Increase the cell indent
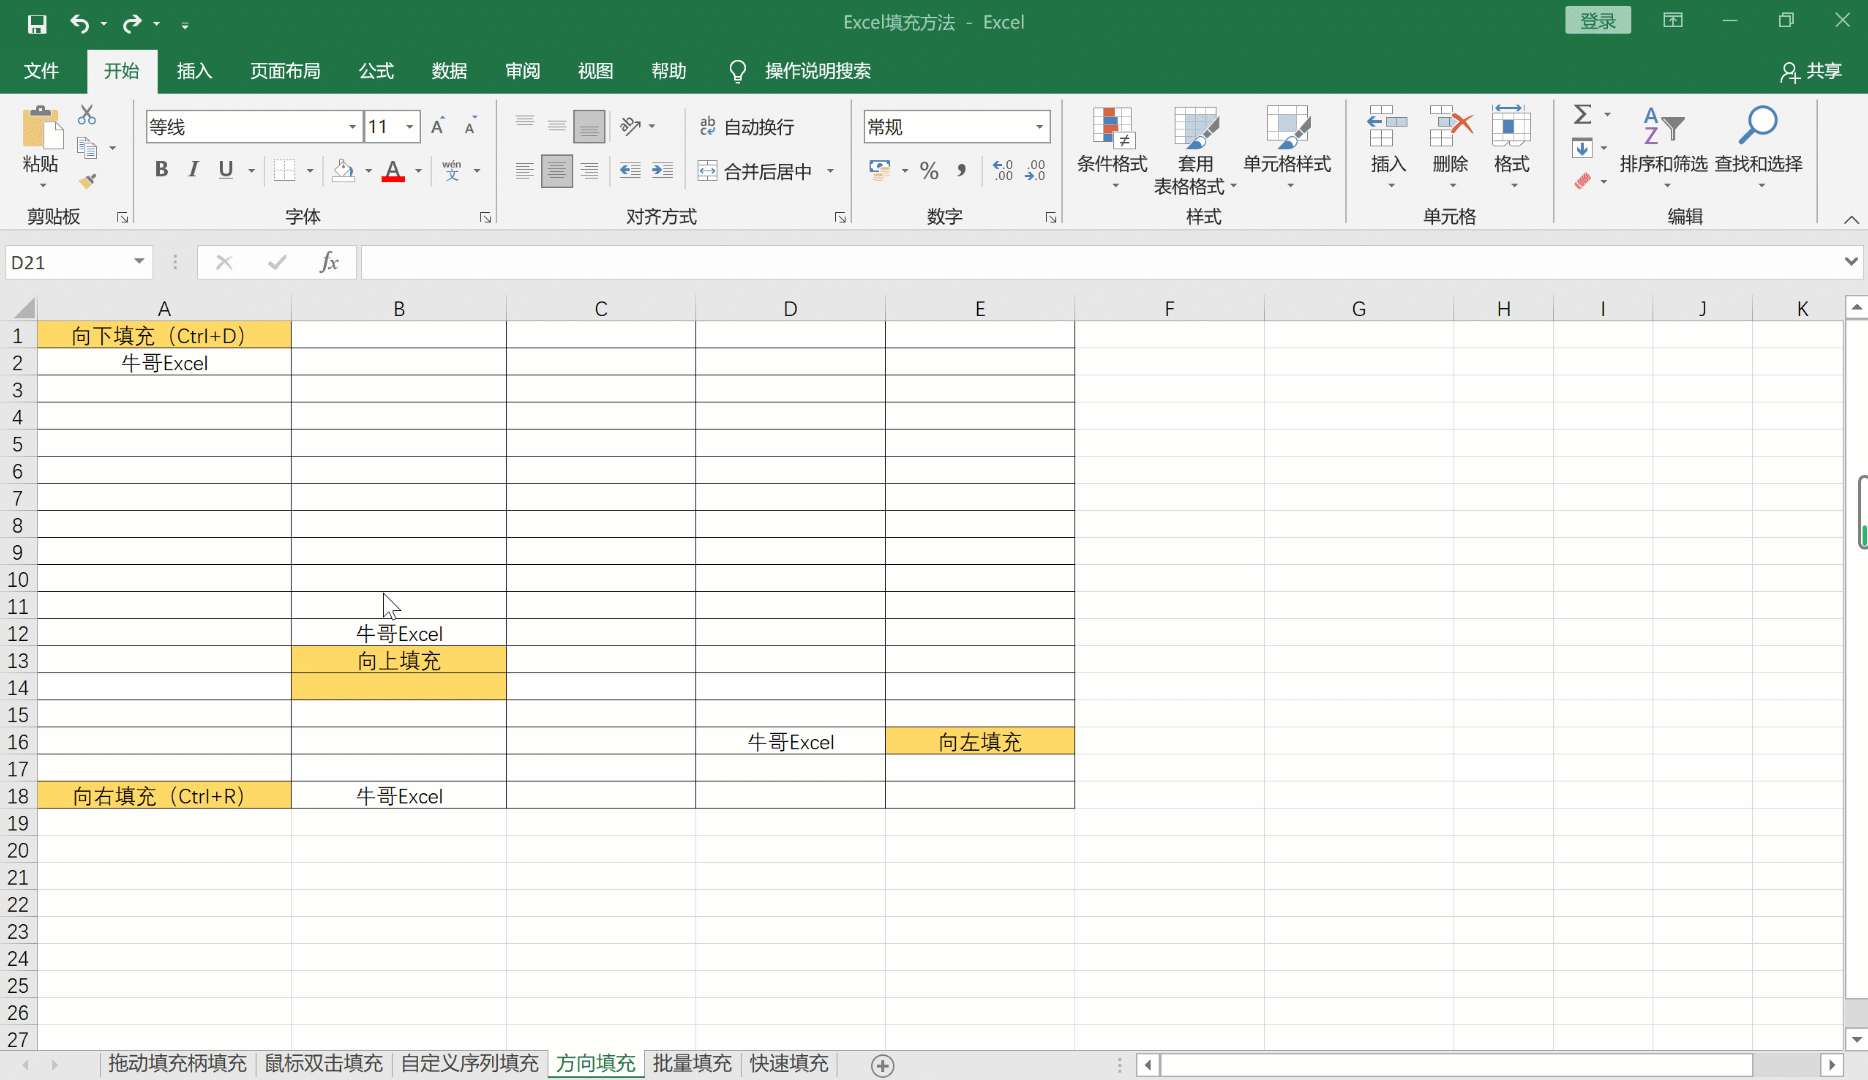Image resolution: width=1868 pixels, height=1080 pixels. pyautogui.click(x=662, y=171)
